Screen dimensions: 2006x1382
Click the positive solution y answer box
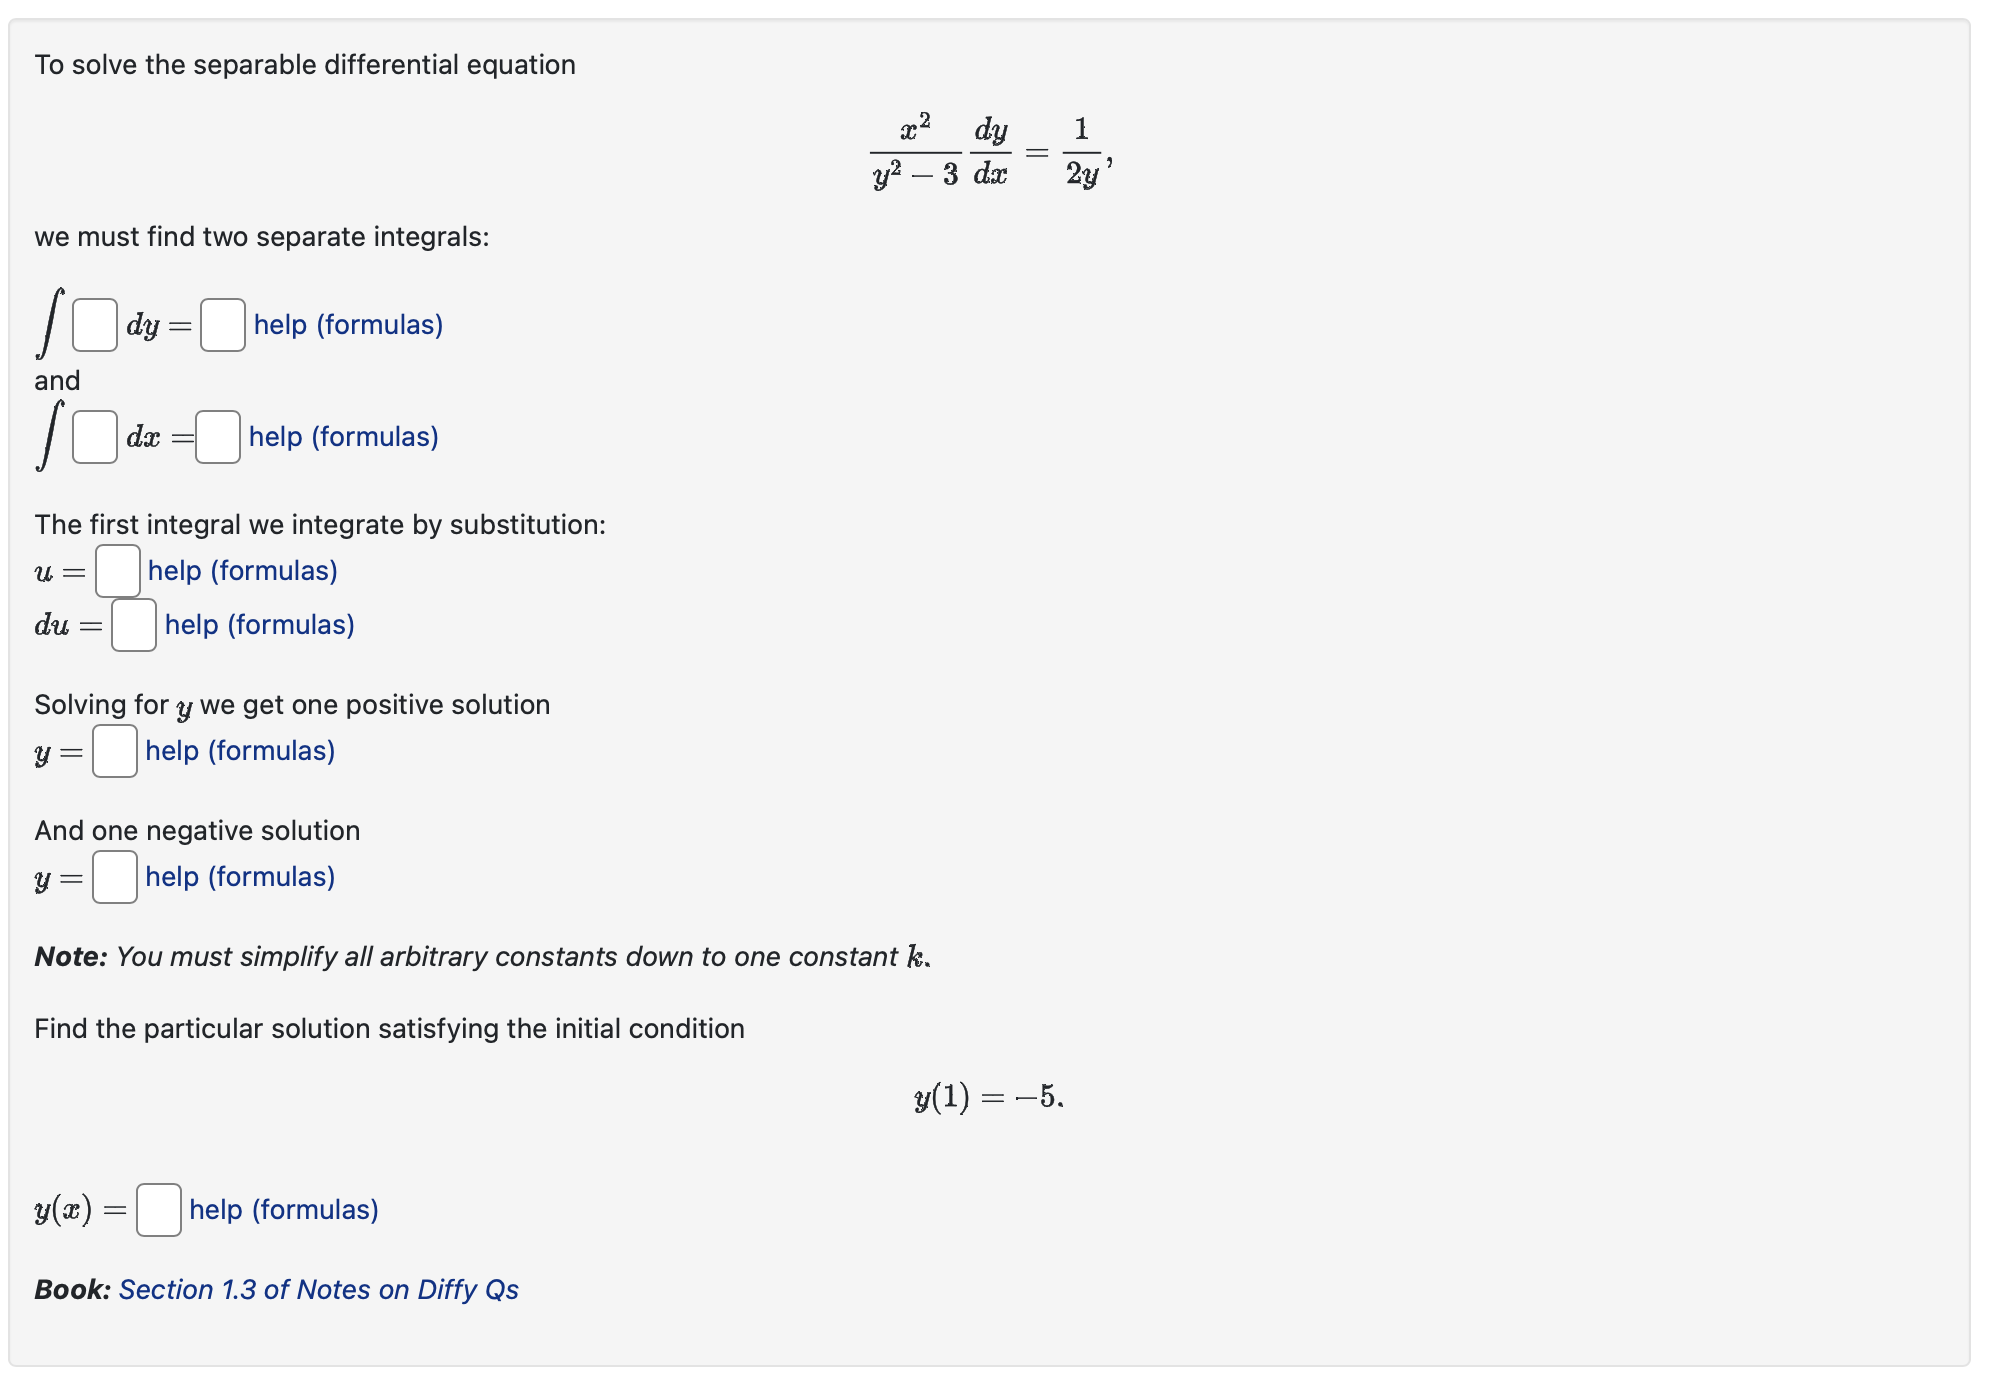(x=113, y=751)
